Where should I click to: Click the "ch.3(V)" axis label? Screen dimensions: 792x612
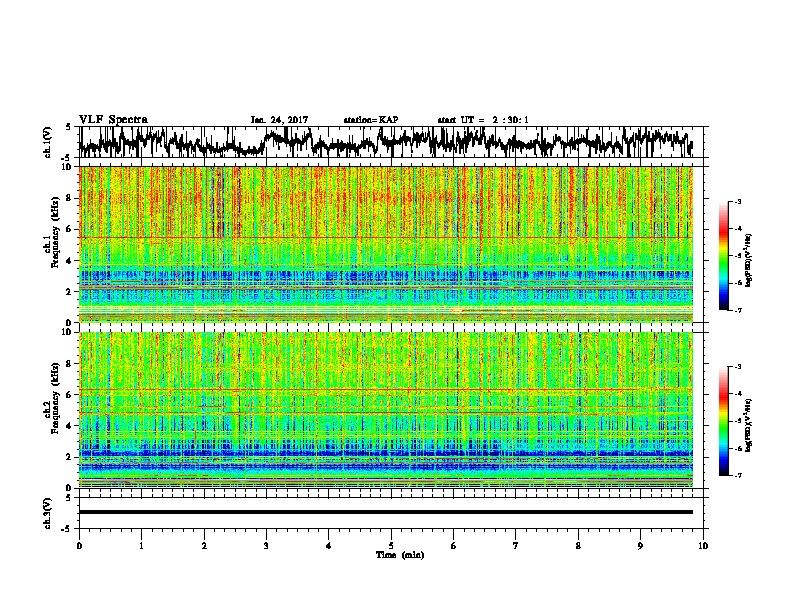point(48,513)
